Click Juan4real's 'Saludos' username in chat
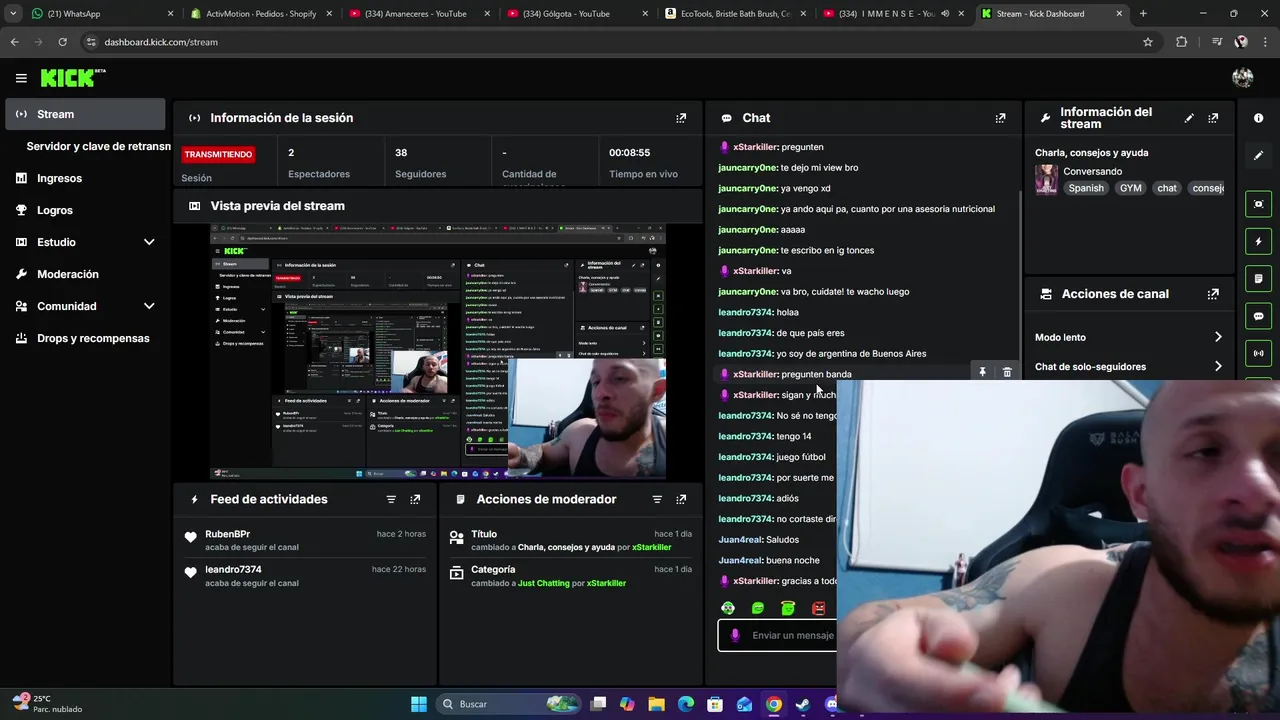Image resolution: width=1280 pixels, height=720 pixels. click(x=739, y=540)
